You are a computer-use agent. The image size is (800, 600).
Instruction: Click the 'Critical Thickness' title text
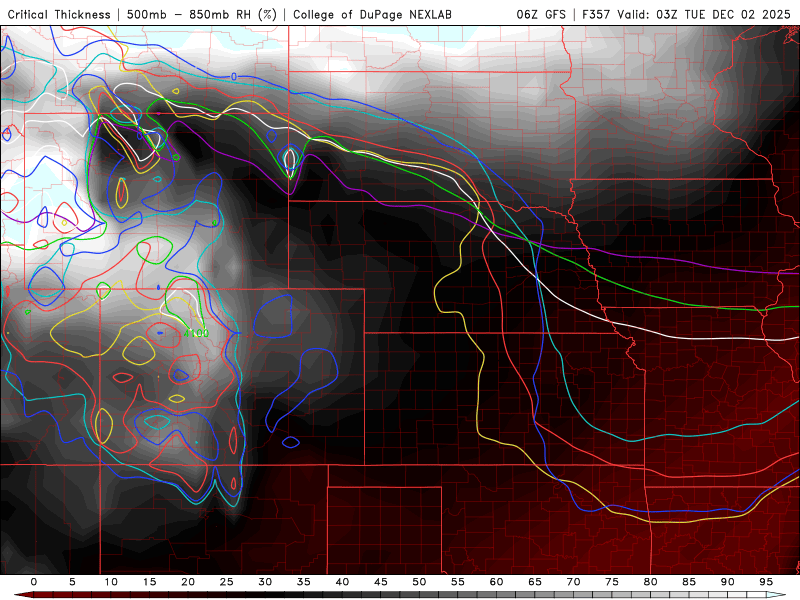(x=59, y=15)
